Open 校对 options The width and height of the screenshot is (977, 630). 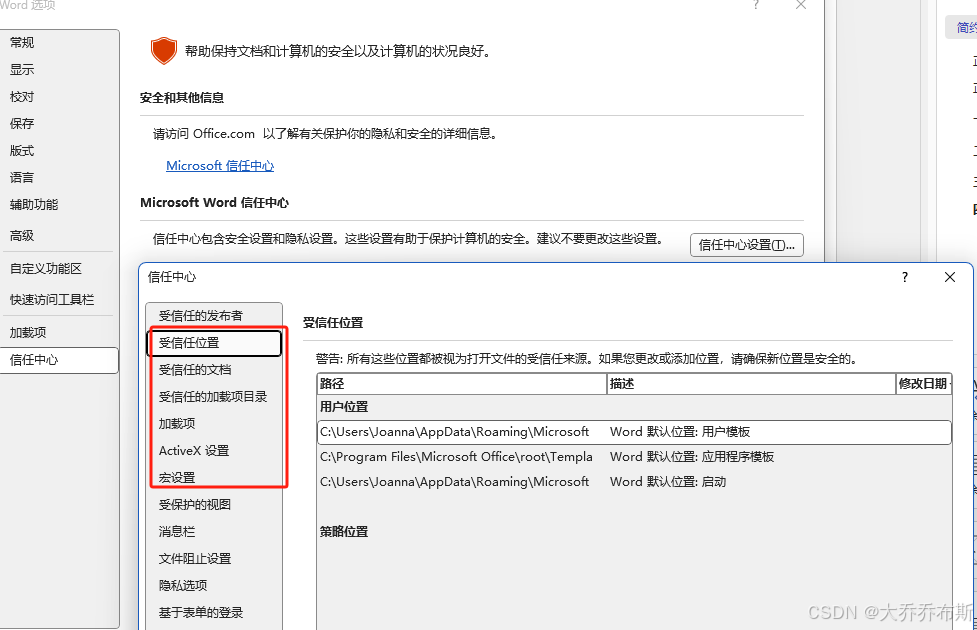click(x=21, y=96)
